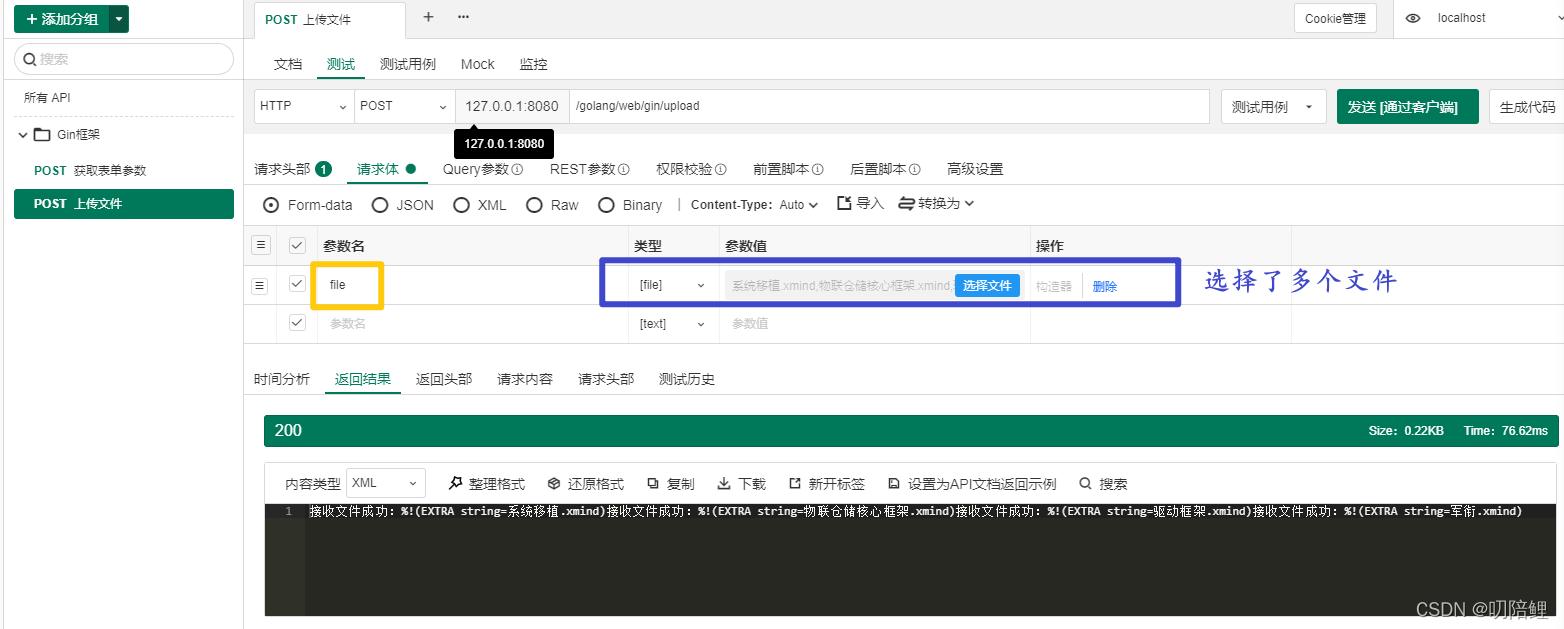Viewport: 1564px width, 629px height.
Task: Open the 后置脚本 tab
Action: 885,169
